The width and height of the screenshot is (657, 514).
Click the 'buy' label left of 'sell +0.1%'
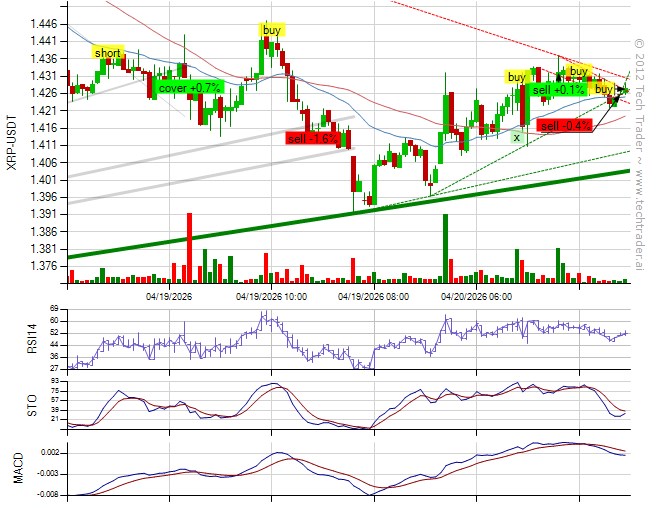pos(516,77)
